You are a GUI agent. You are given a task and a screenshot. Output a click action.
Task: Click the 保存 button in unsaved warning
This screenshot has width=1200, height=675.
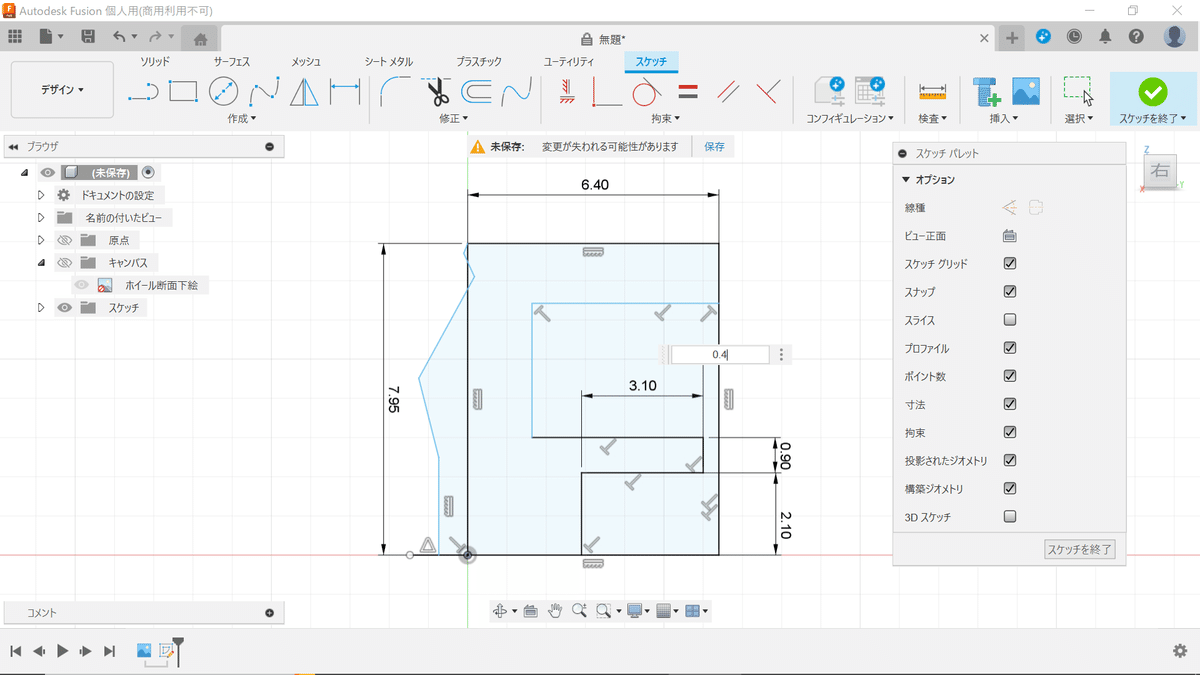pyautogui.click(x=714, y=146)
